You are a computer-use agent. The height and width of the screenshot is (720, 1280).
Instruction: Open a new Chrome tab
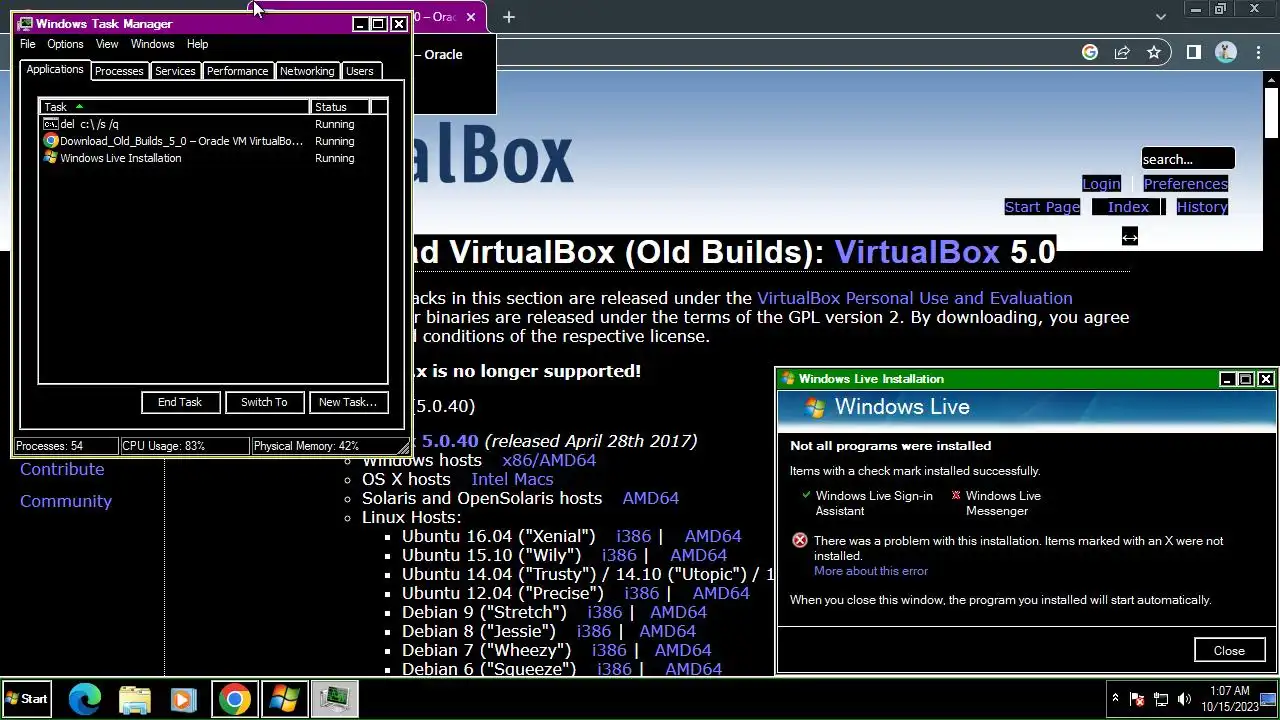509,16
